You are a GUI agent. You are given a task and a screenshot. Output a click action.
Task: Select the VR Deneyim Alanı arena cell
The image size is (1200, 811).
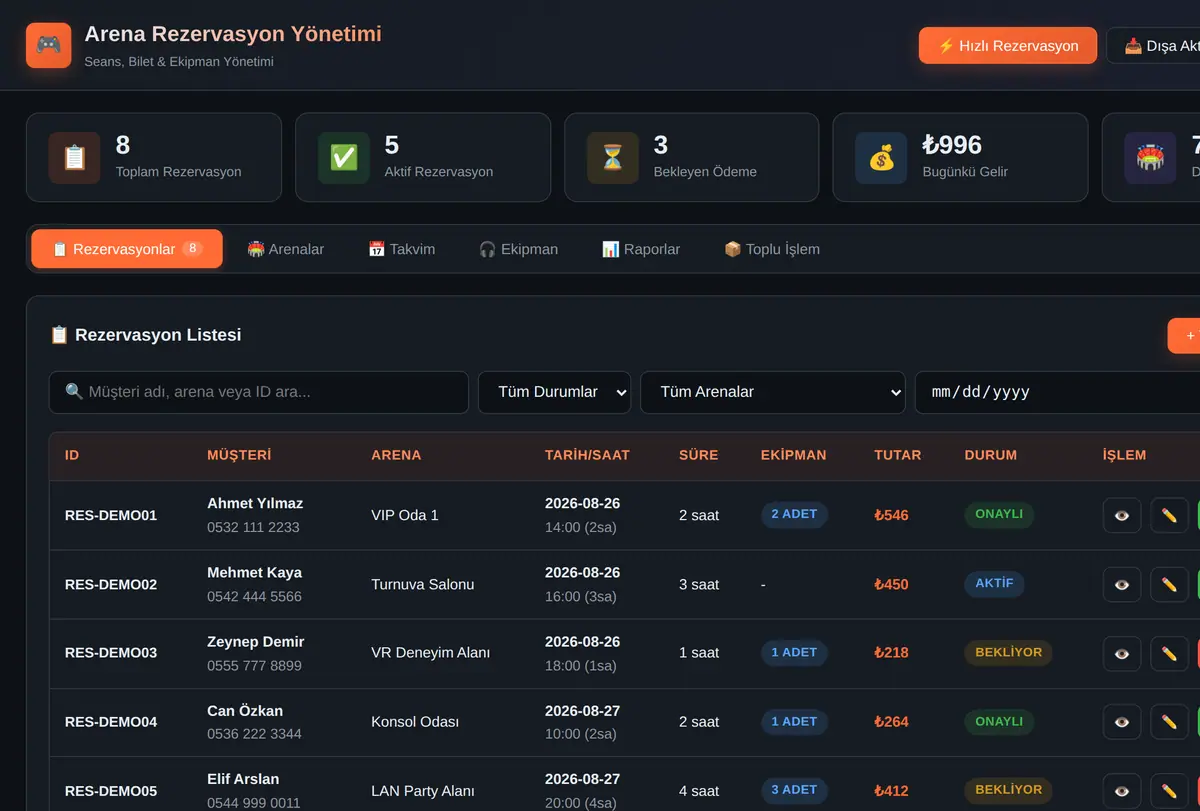tap(431, 653)
